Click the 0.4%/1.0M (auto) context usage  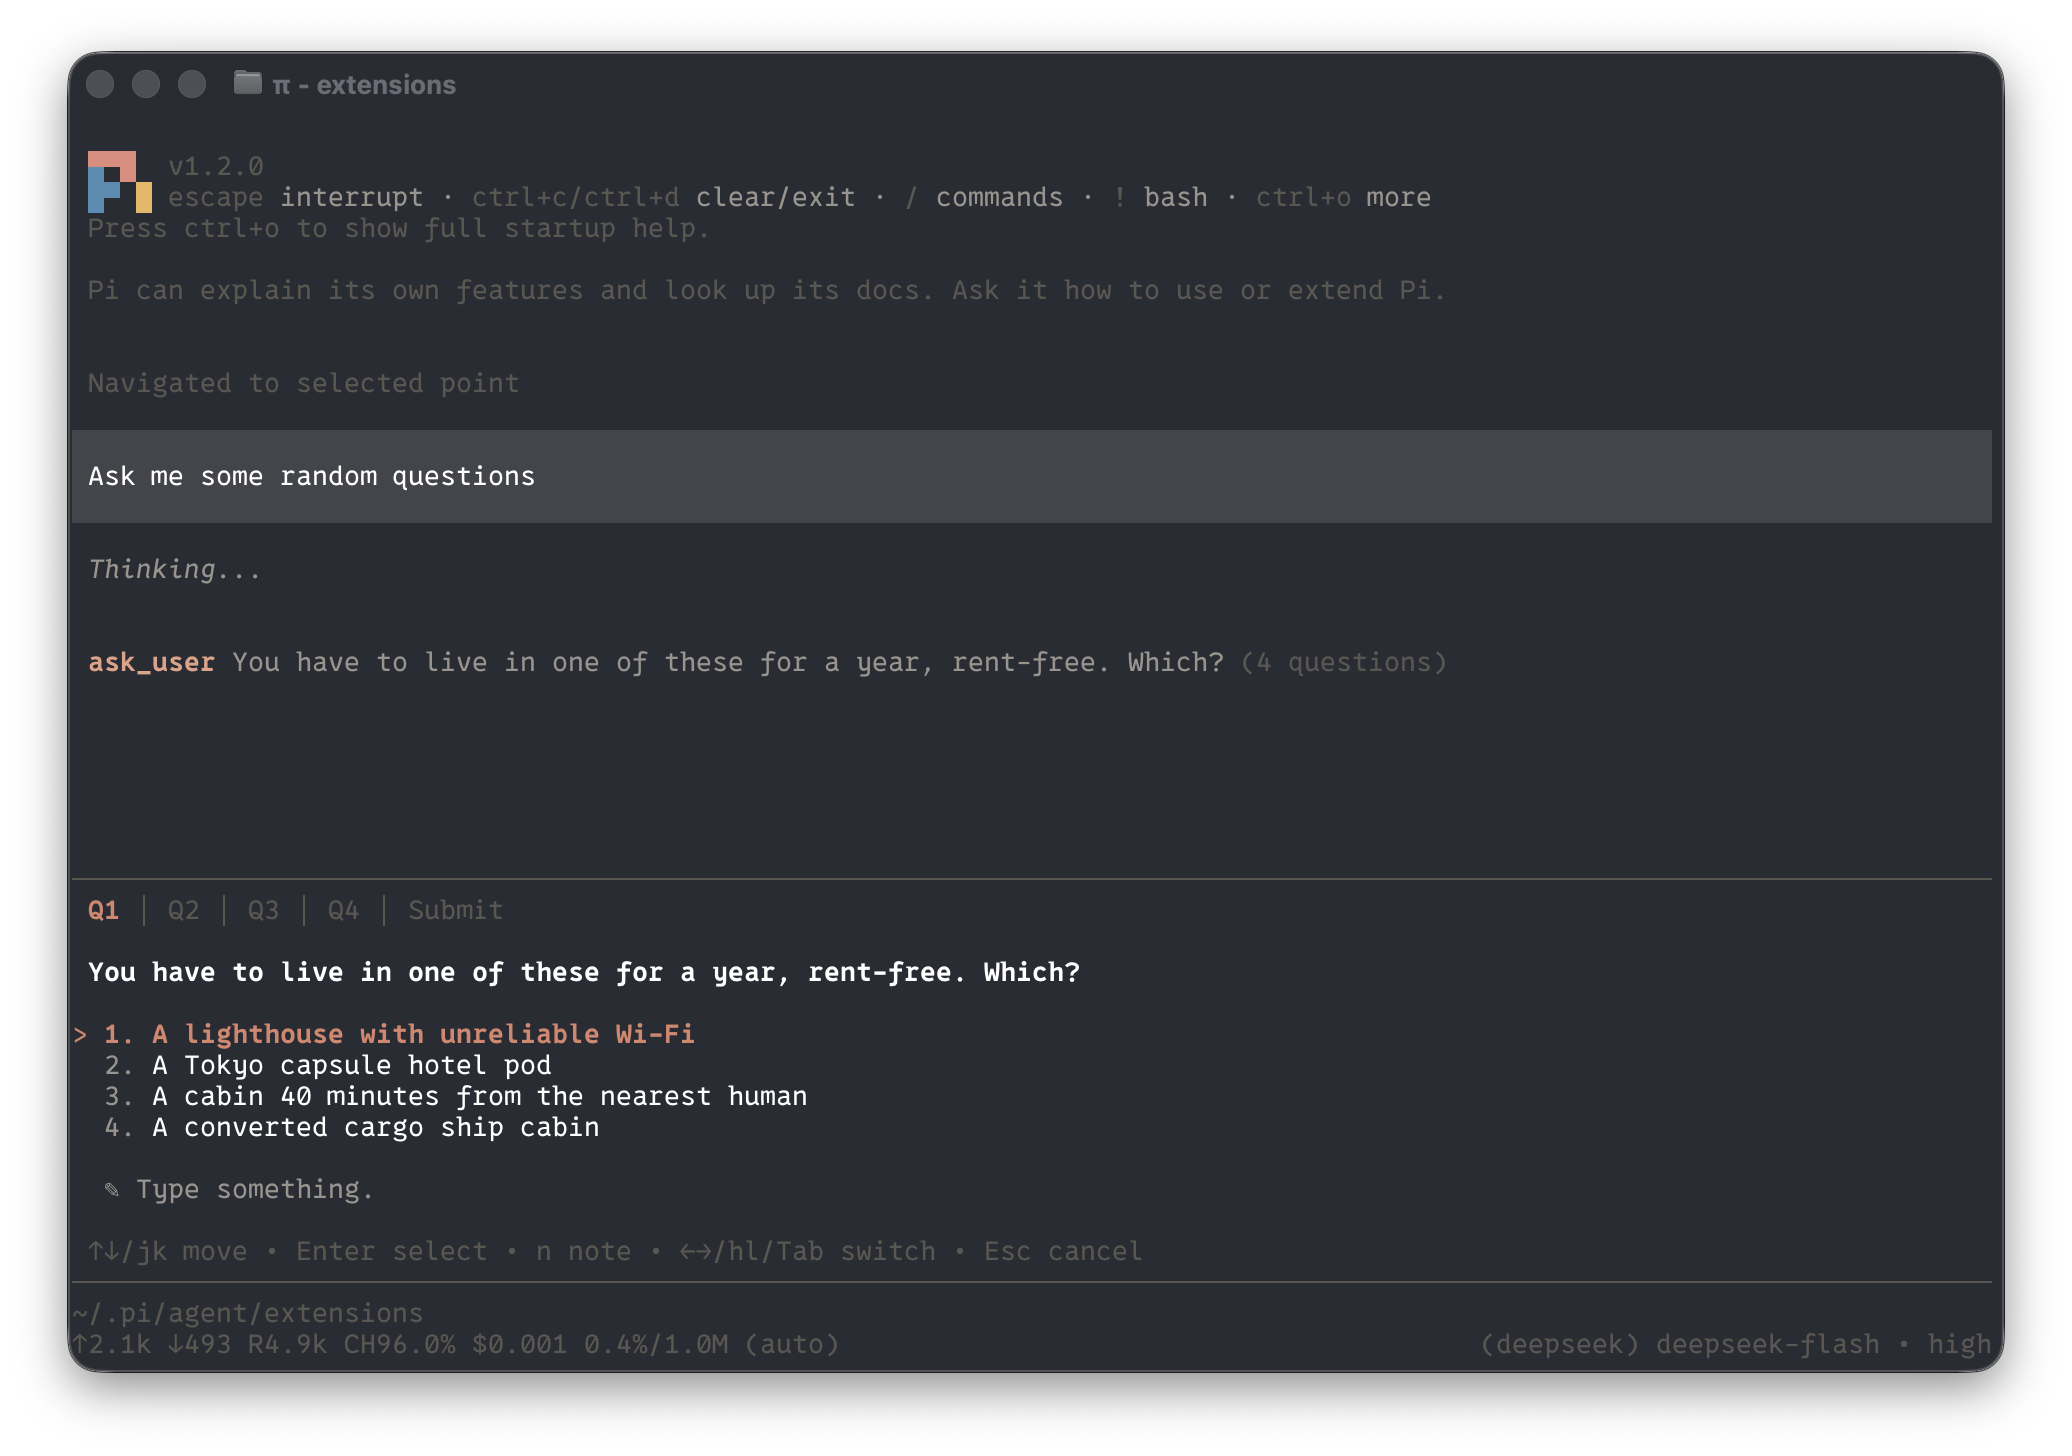(x=711, y=1344)
